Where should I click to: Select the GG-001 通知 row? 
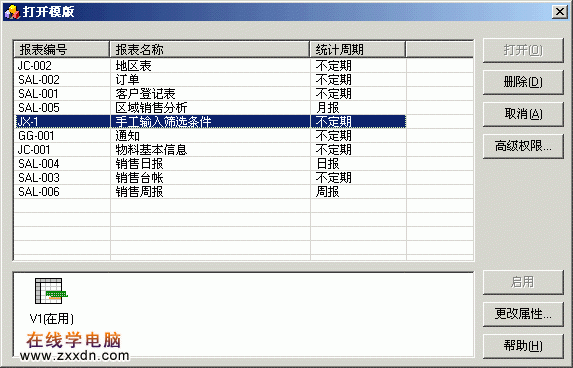point(210,136)
